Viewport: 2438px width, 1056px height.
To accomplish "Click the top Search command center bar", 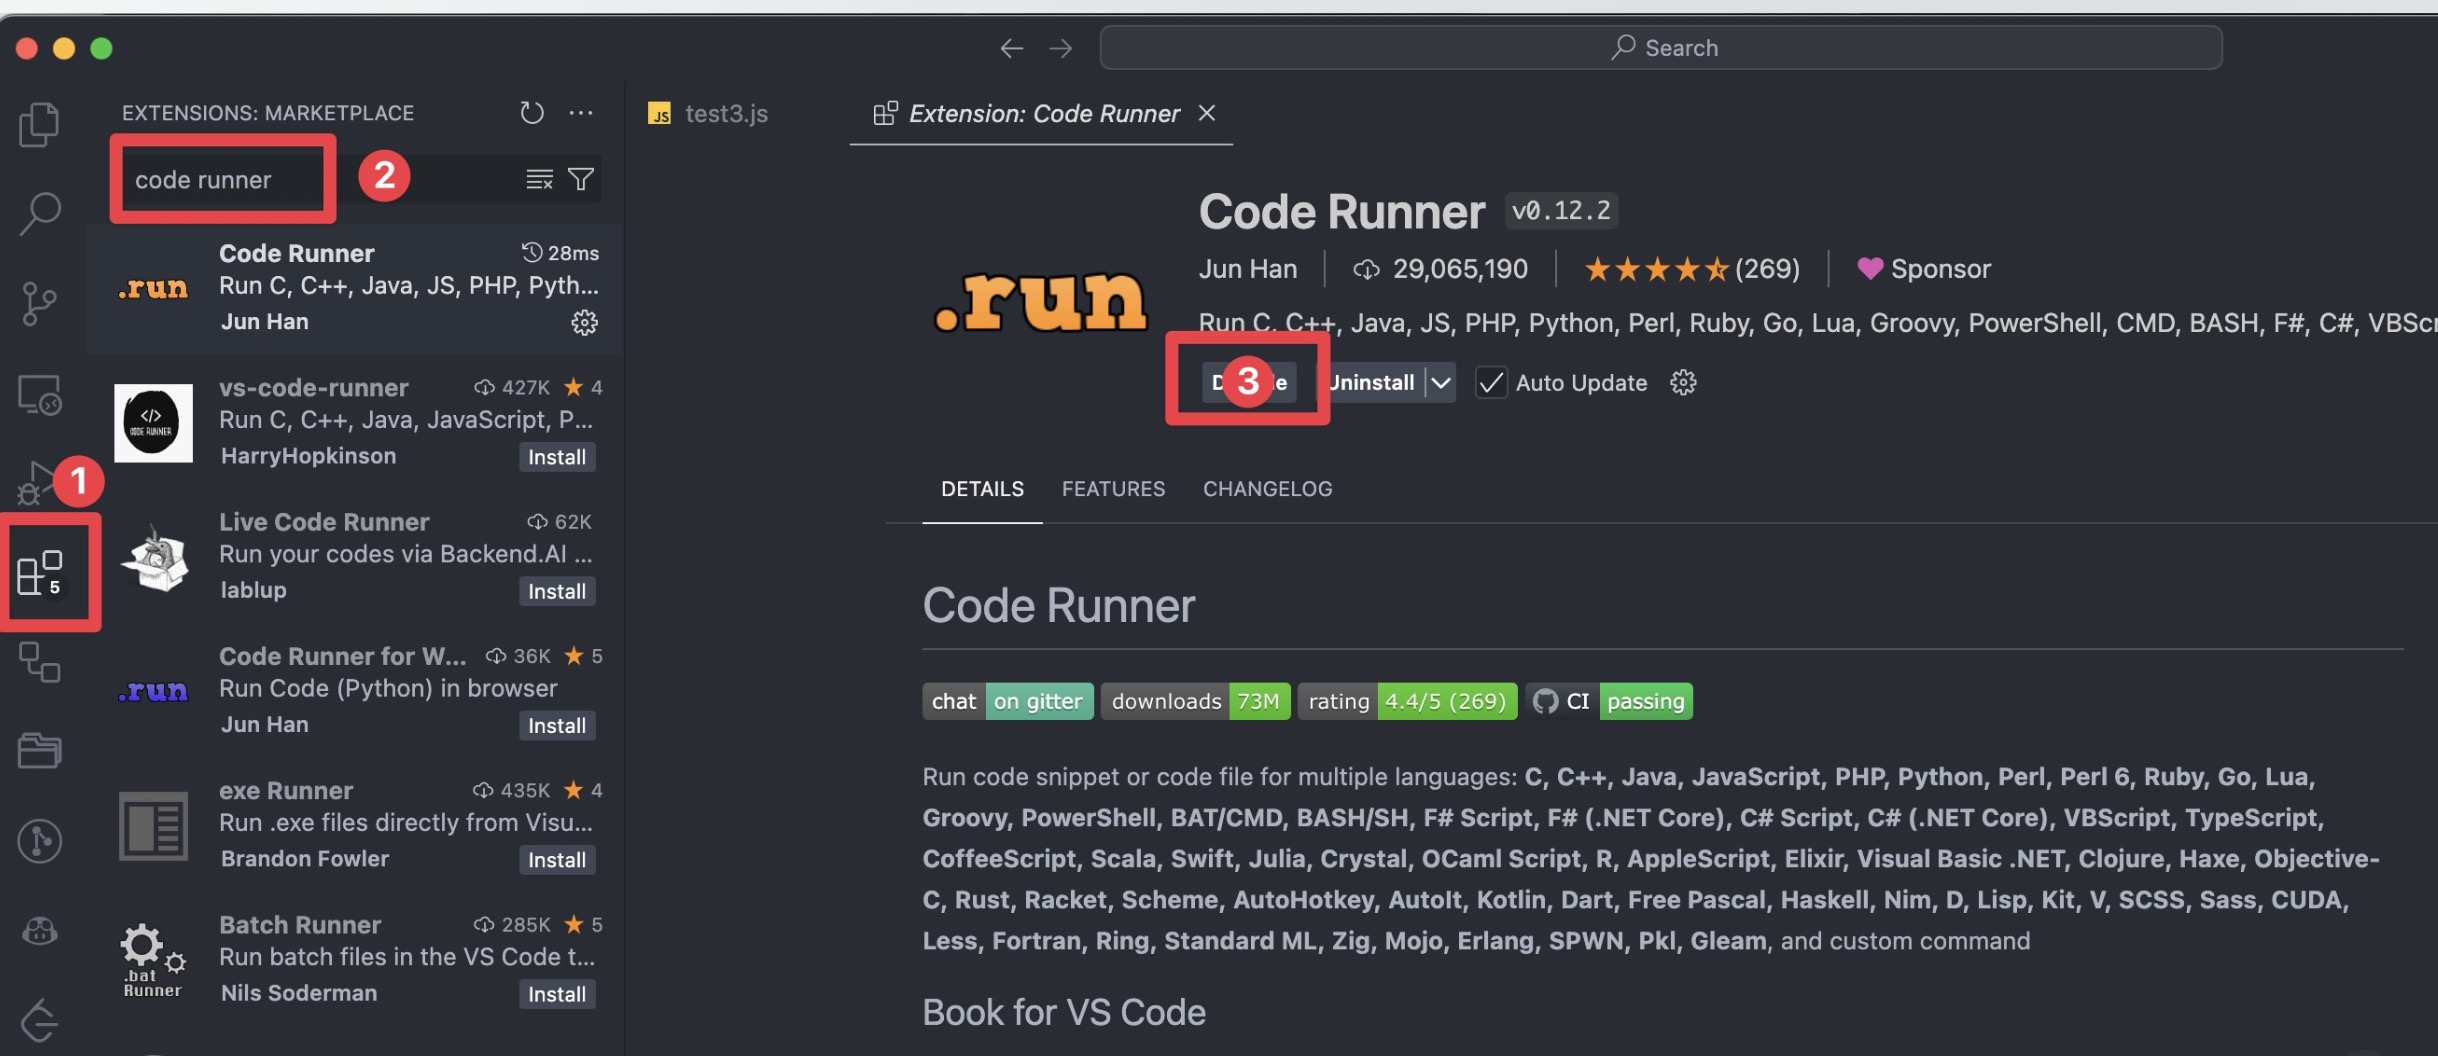I will [x=1661, y=48].
